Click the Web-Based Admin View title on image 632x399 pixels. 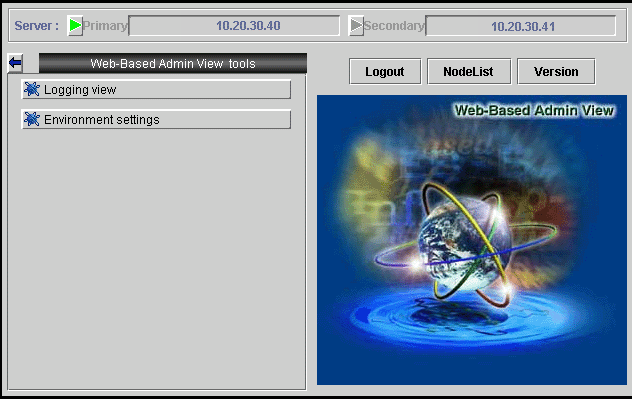click(534, 110)
